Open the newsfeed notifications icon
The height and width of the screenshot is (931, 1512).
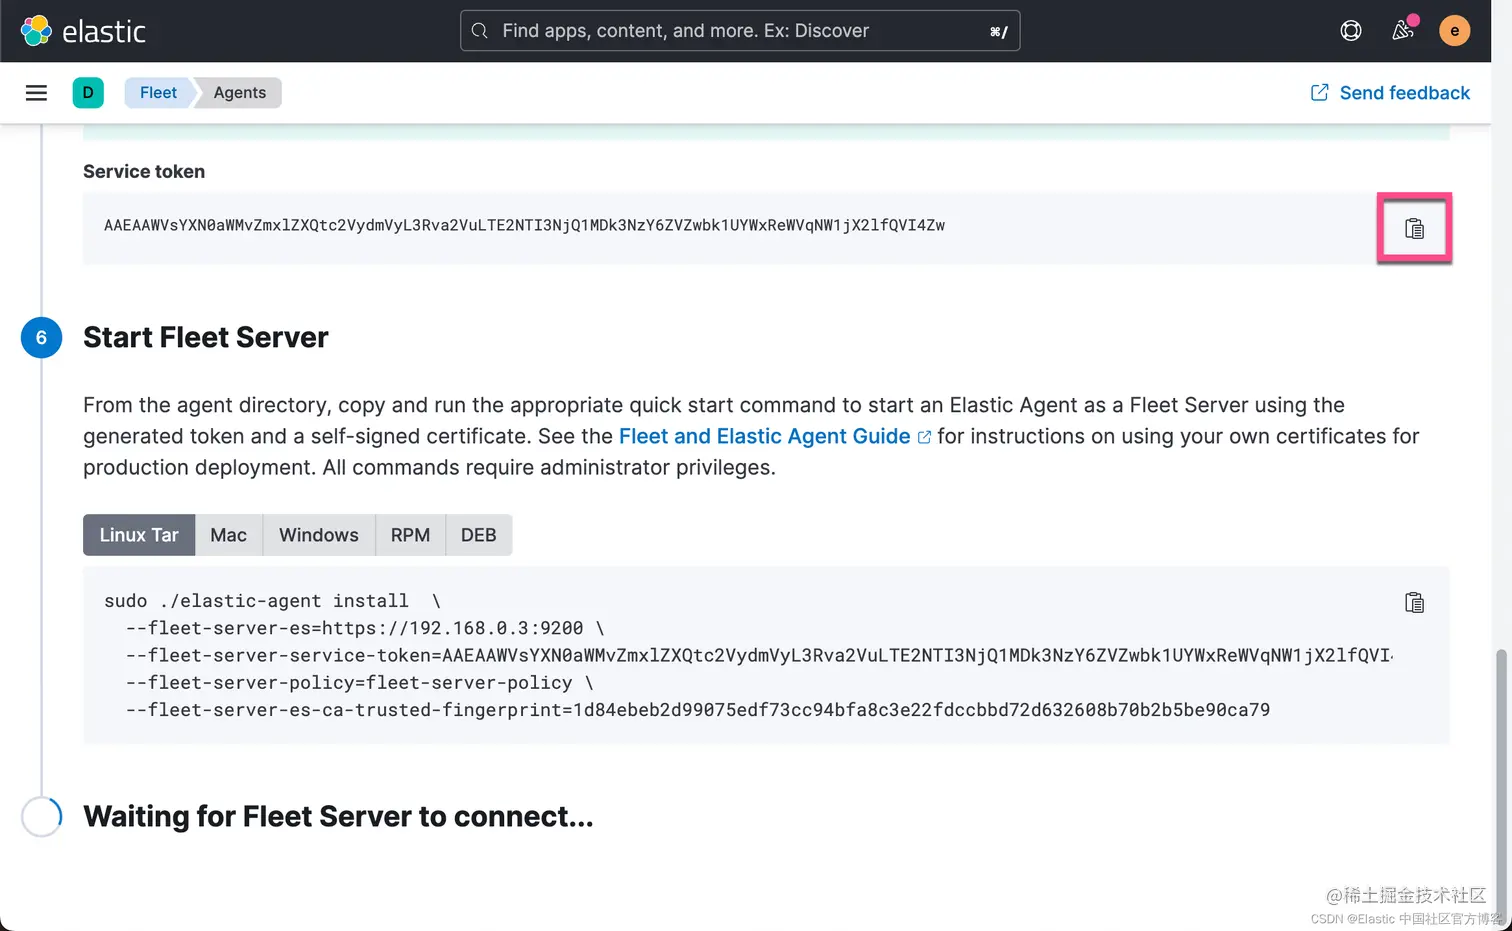tap(1403, 31)
